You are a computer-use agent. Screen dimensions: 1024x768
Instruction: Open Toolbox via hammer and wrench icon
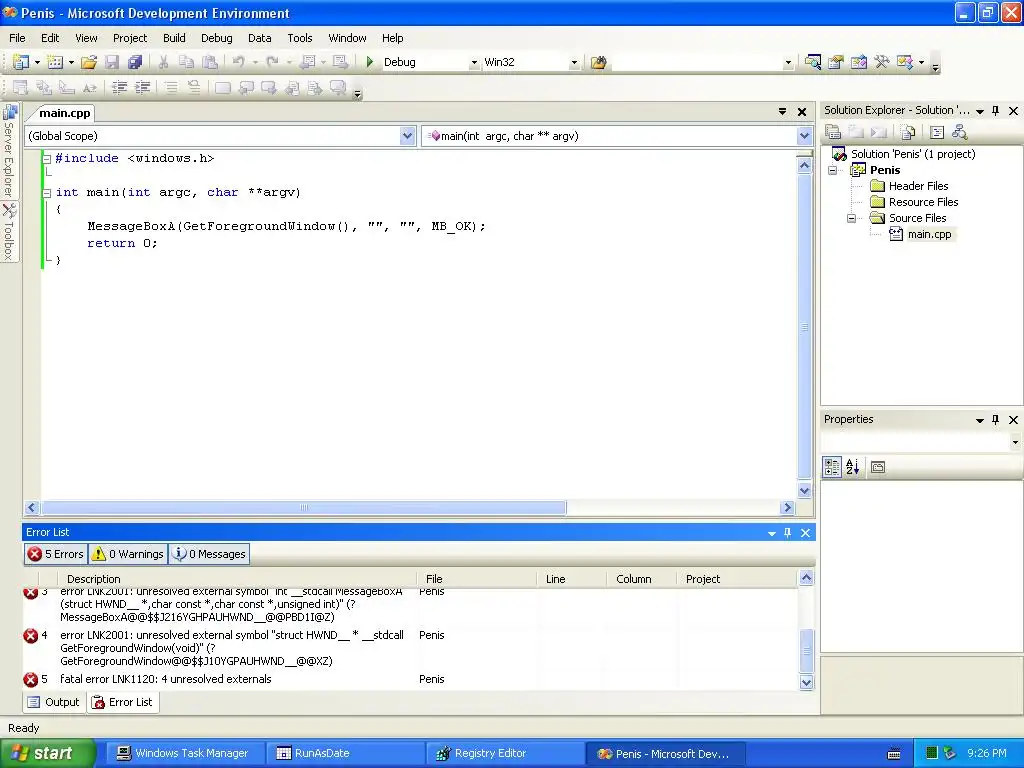click(x=882, y=62)
